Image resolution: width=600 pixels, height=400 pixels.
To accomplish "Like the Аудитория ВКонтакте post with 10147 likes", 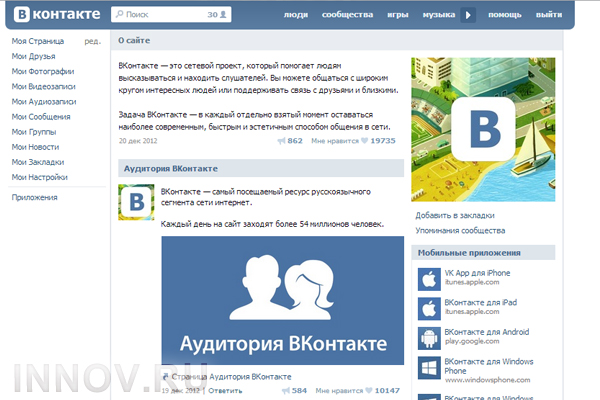I will pyautogui.click(x=364, y=390).
